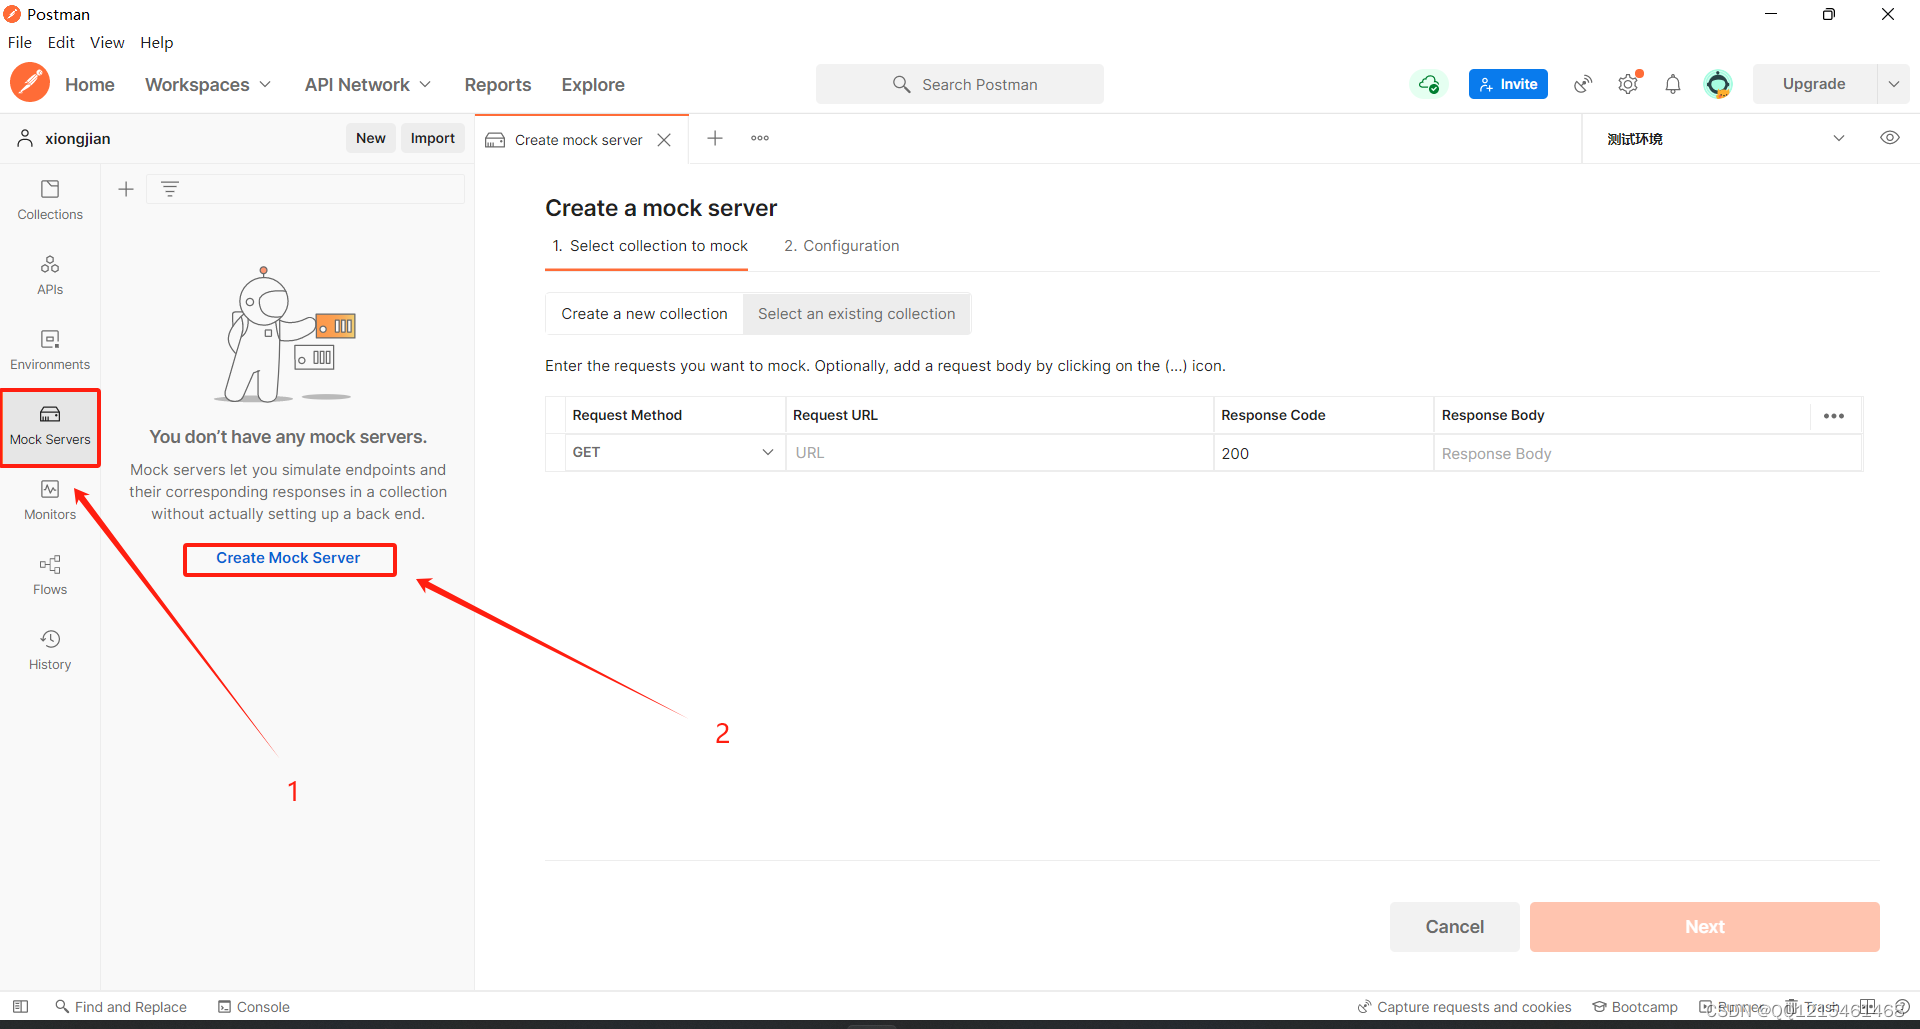Go to the Configuration step tab
This screenshot has height=1029, width=1920.
click(842, 246)
